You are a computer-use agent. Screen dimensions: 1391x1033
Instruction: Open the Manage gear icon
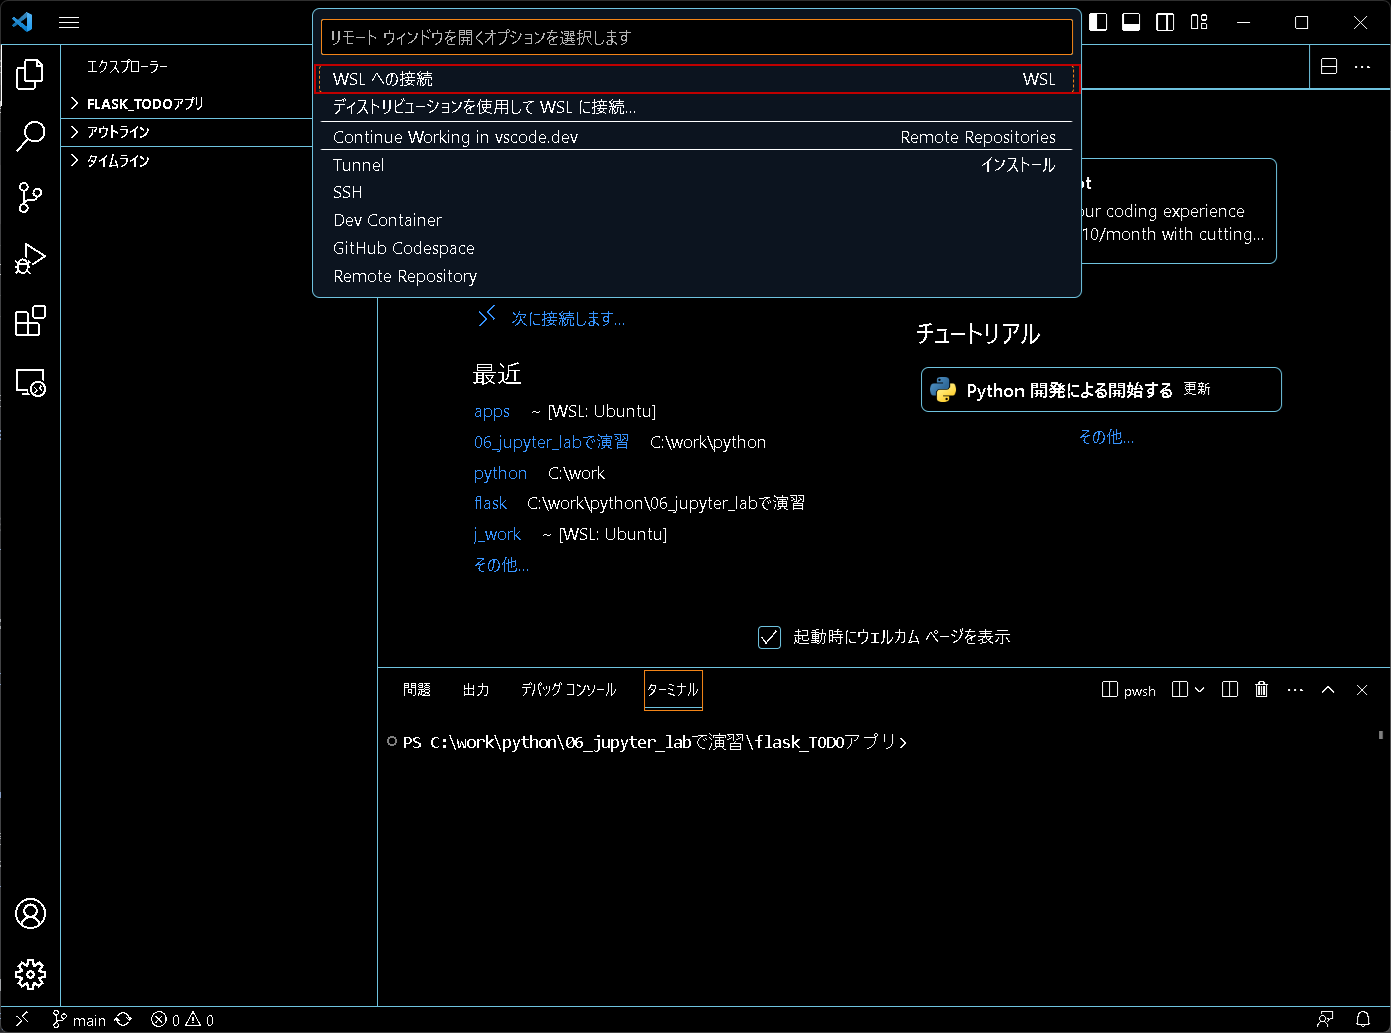tap(30, 974)
